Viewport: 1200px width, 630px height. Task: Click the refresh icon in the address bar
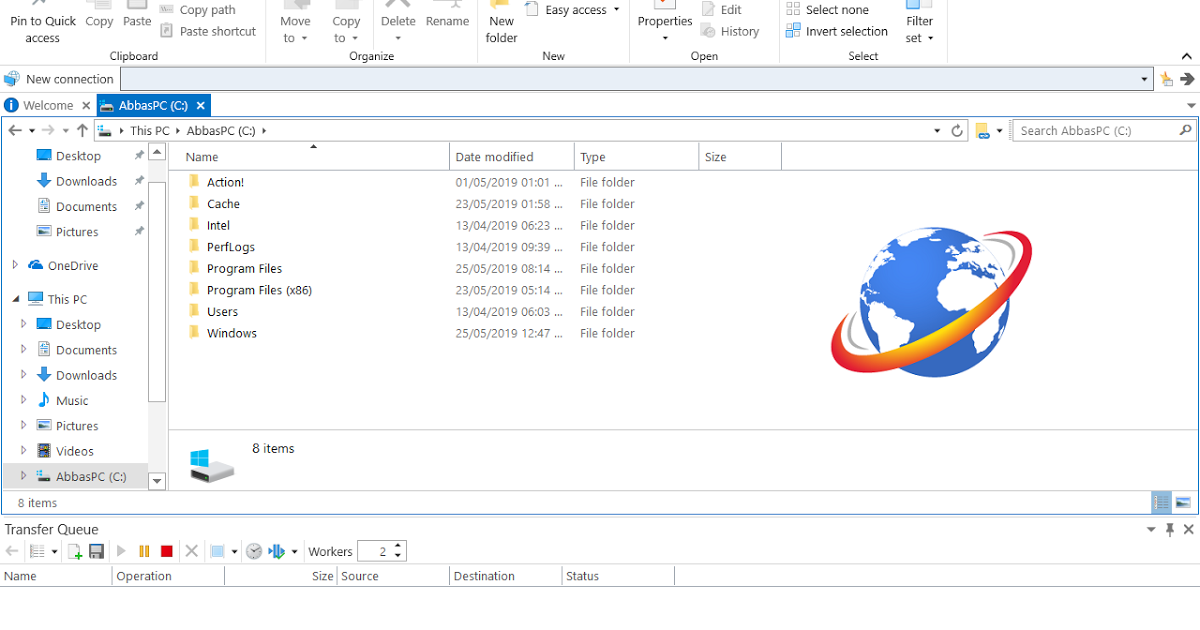(956, 130)
